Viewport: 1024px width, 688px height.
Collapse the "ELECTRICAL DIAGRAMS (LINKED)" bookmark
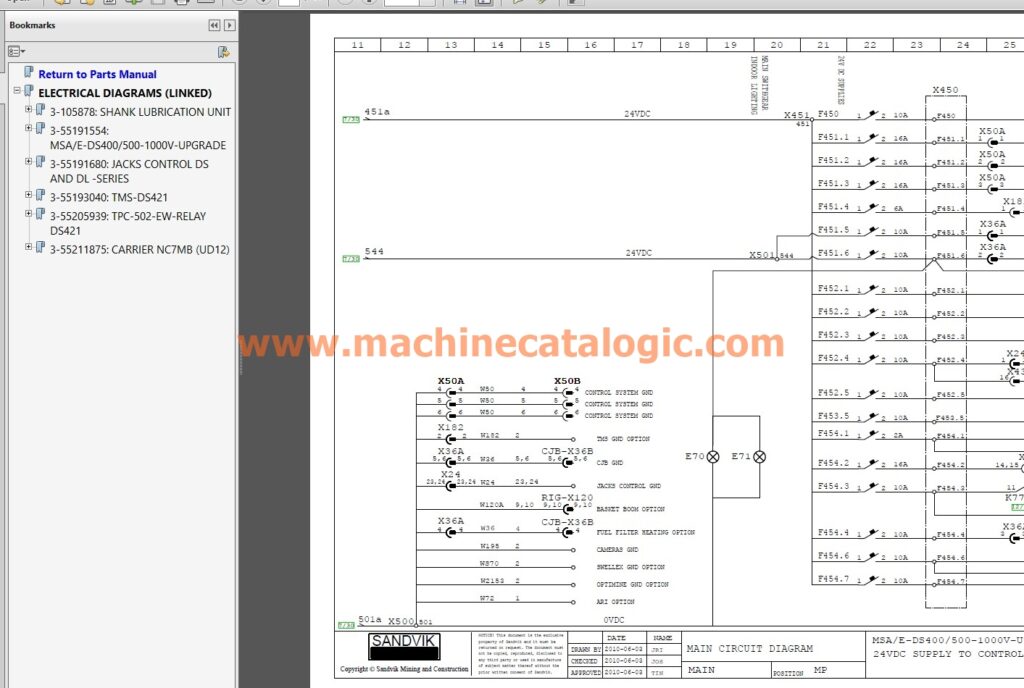coord(16,92)
